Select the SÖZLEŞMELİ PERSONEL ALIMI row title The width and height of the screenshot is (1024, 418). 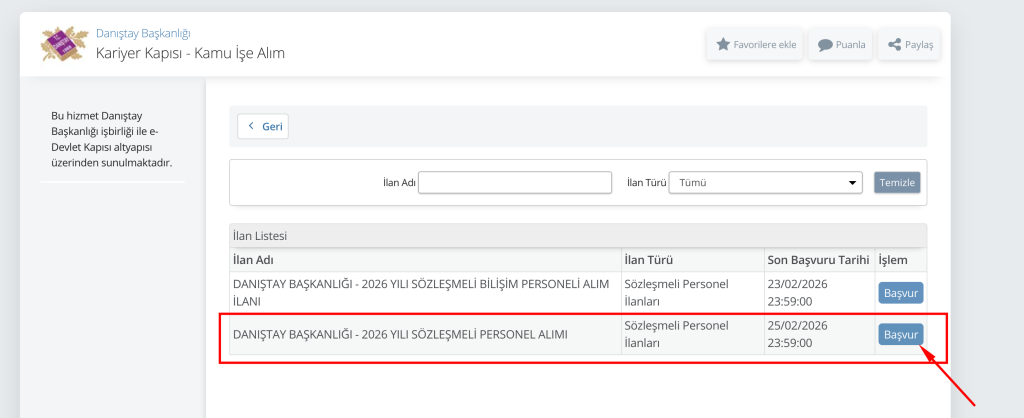tap(400, 334)
